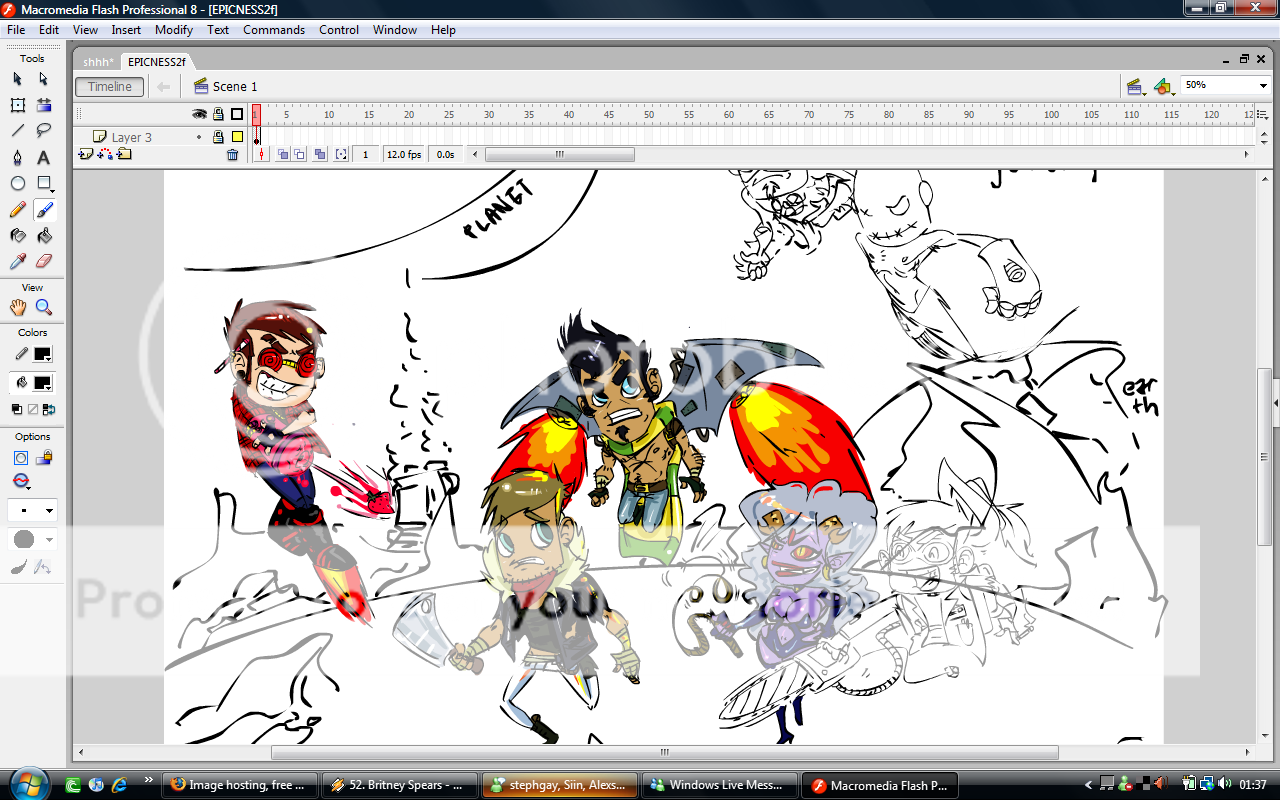Choose the Lasso tool
Viewport: 1280px width, 800px height.
[x=43, y=130]
